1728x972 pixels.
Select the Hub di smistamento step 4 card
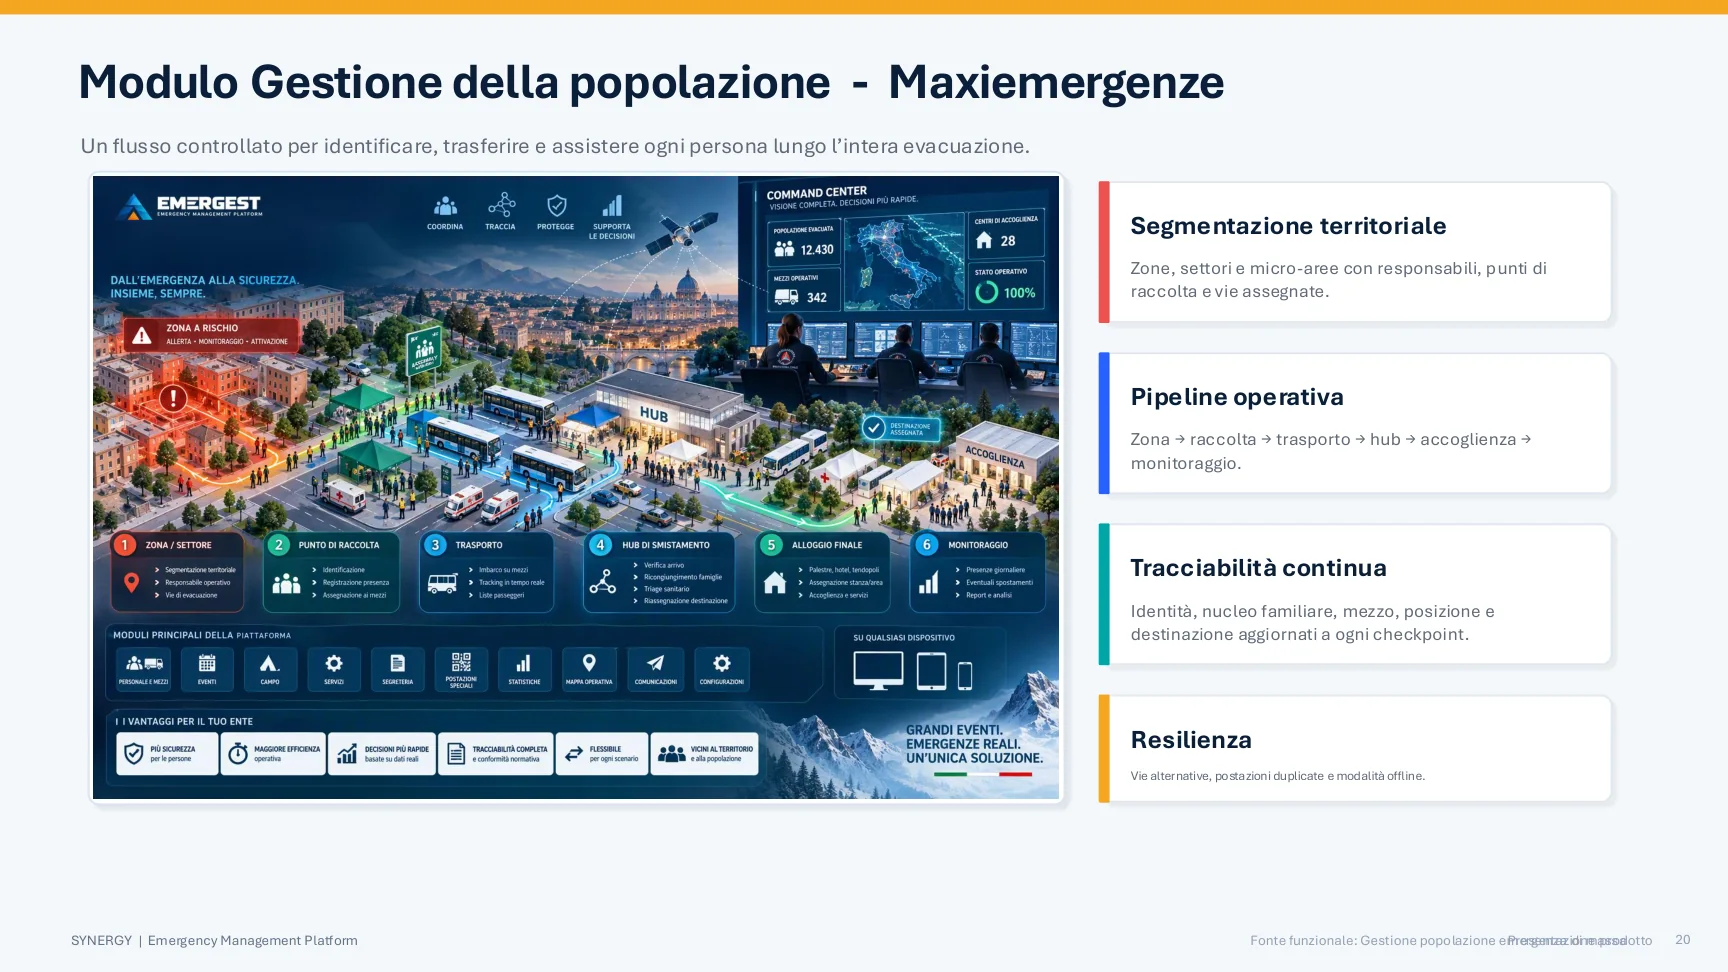click(659, 572)
